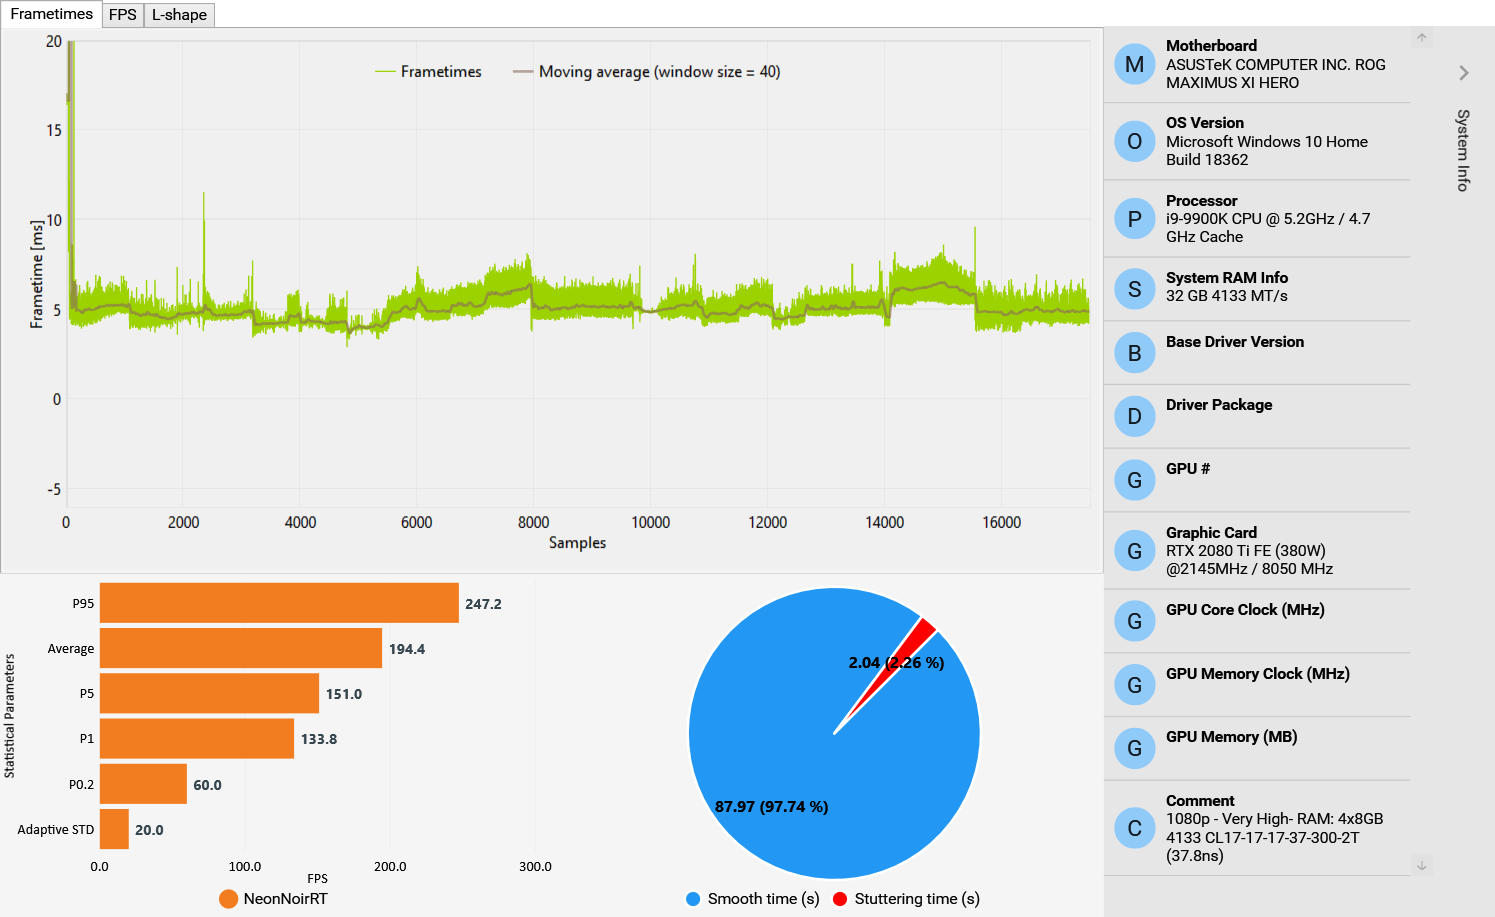Select the P0.2 bar showing 60.0
Screen dimensions: 1495x917
pos(143,784)
